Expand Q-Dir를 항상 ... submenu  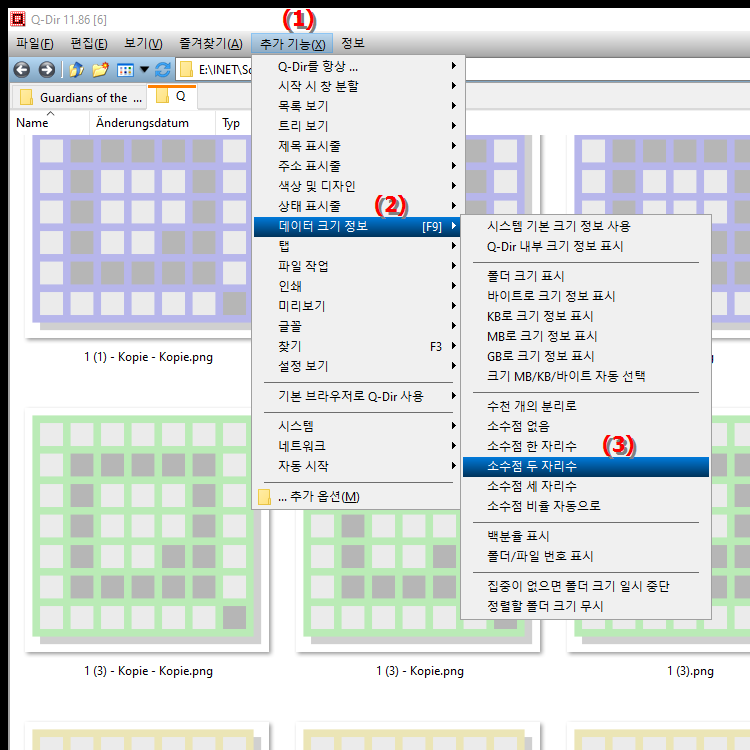(356, 66)
